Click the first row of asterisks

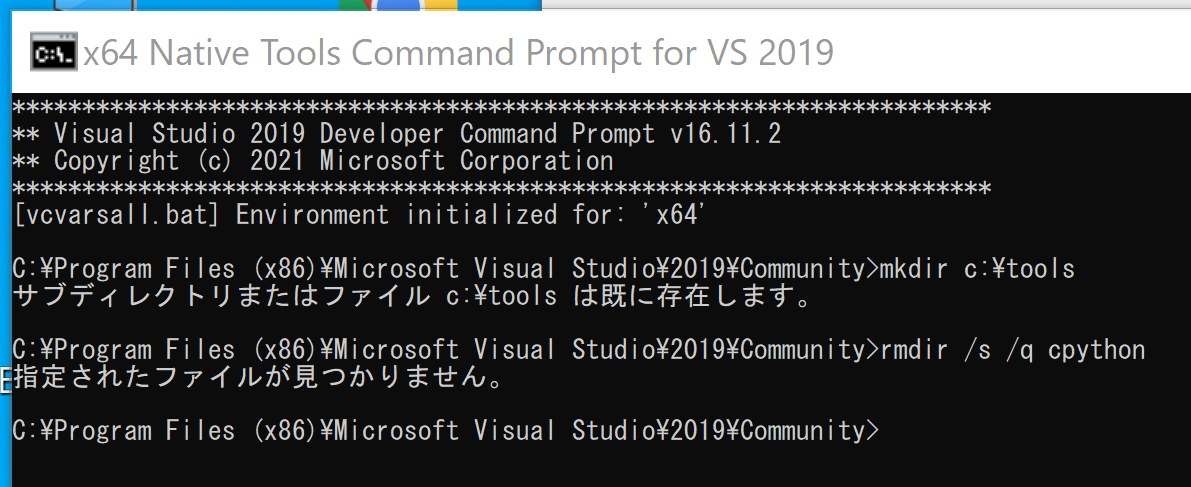click(x=502, y=107)
